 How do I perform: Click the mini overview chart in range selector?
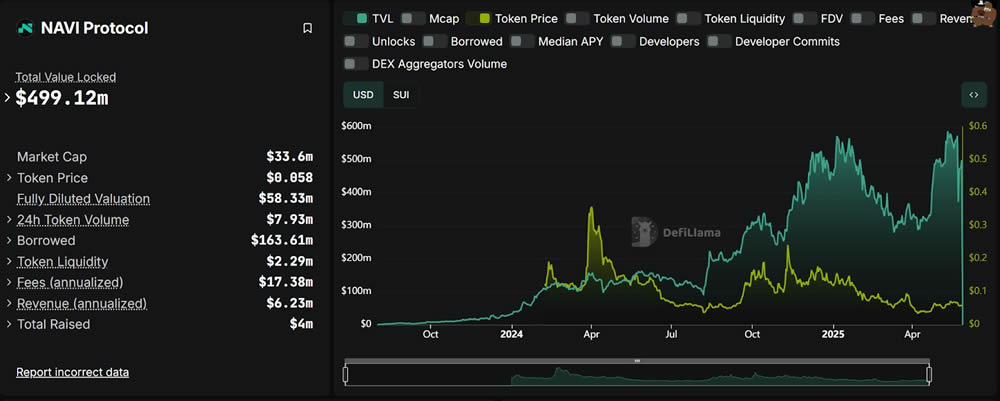[x=637, y=375]
